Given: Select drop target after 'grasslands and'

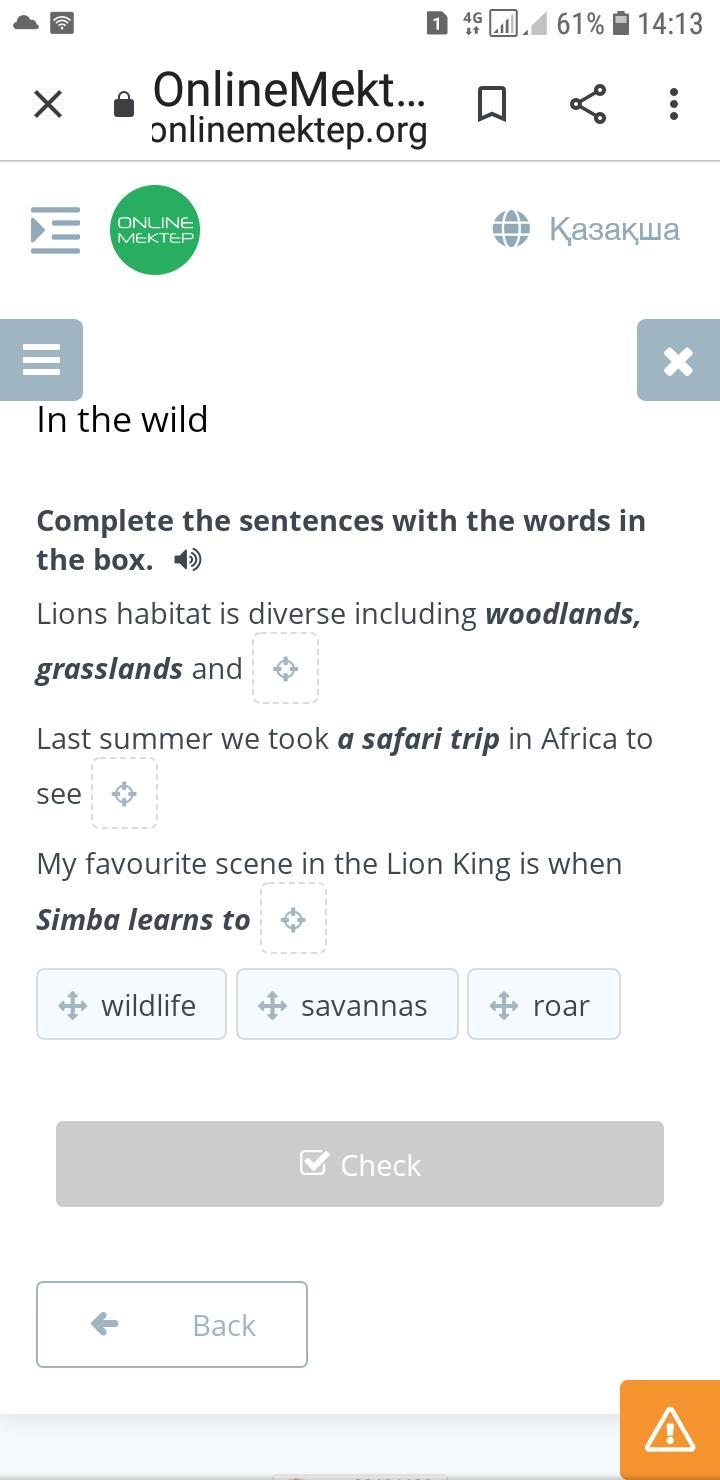Looking at the screenshot, I should pos(285,668).
